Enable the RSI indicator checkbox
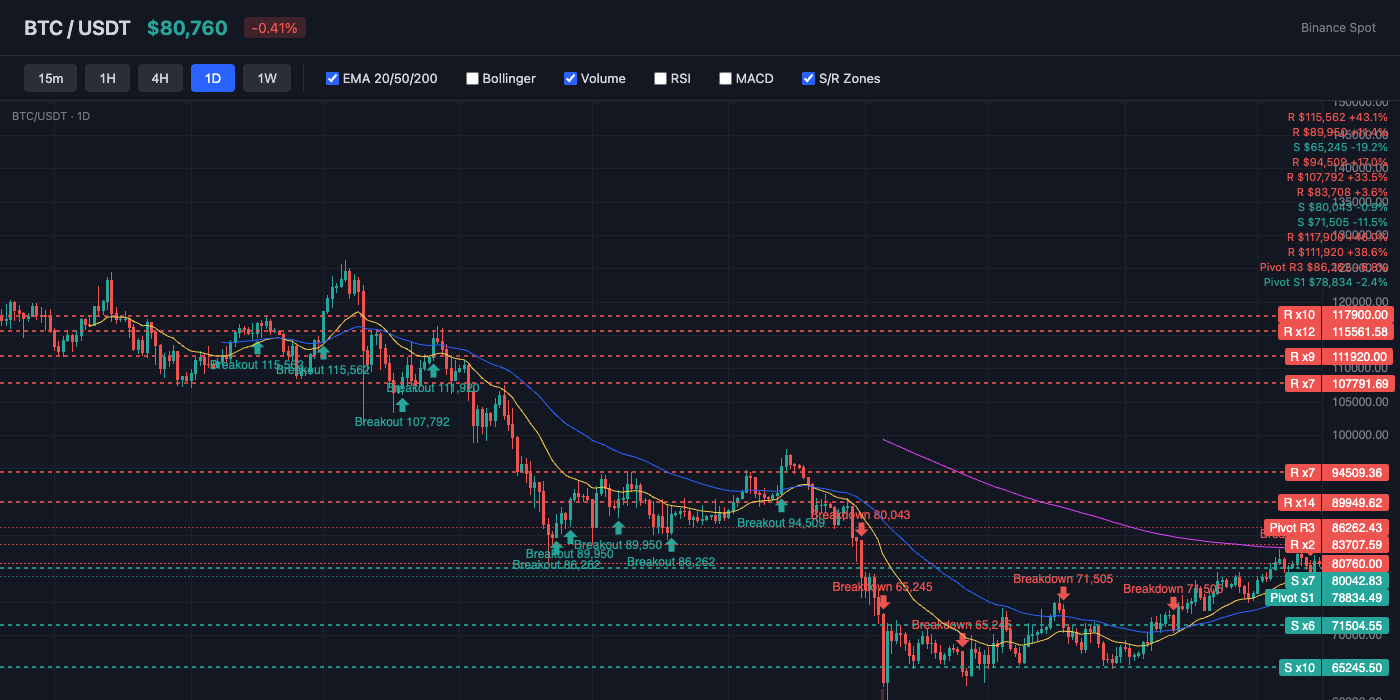The image size is (1400, 700). [660, 78]
